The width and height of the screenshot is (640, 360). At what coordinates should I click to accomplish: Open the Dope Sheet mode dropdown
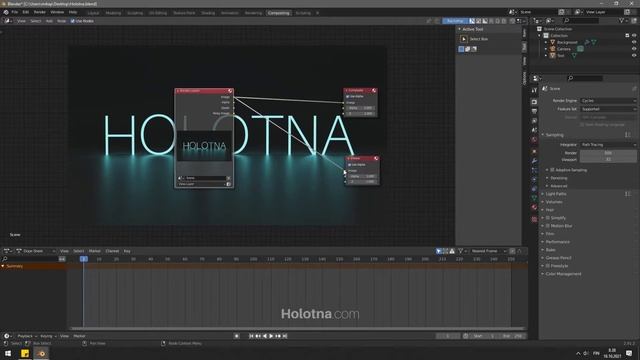[36, 251]
